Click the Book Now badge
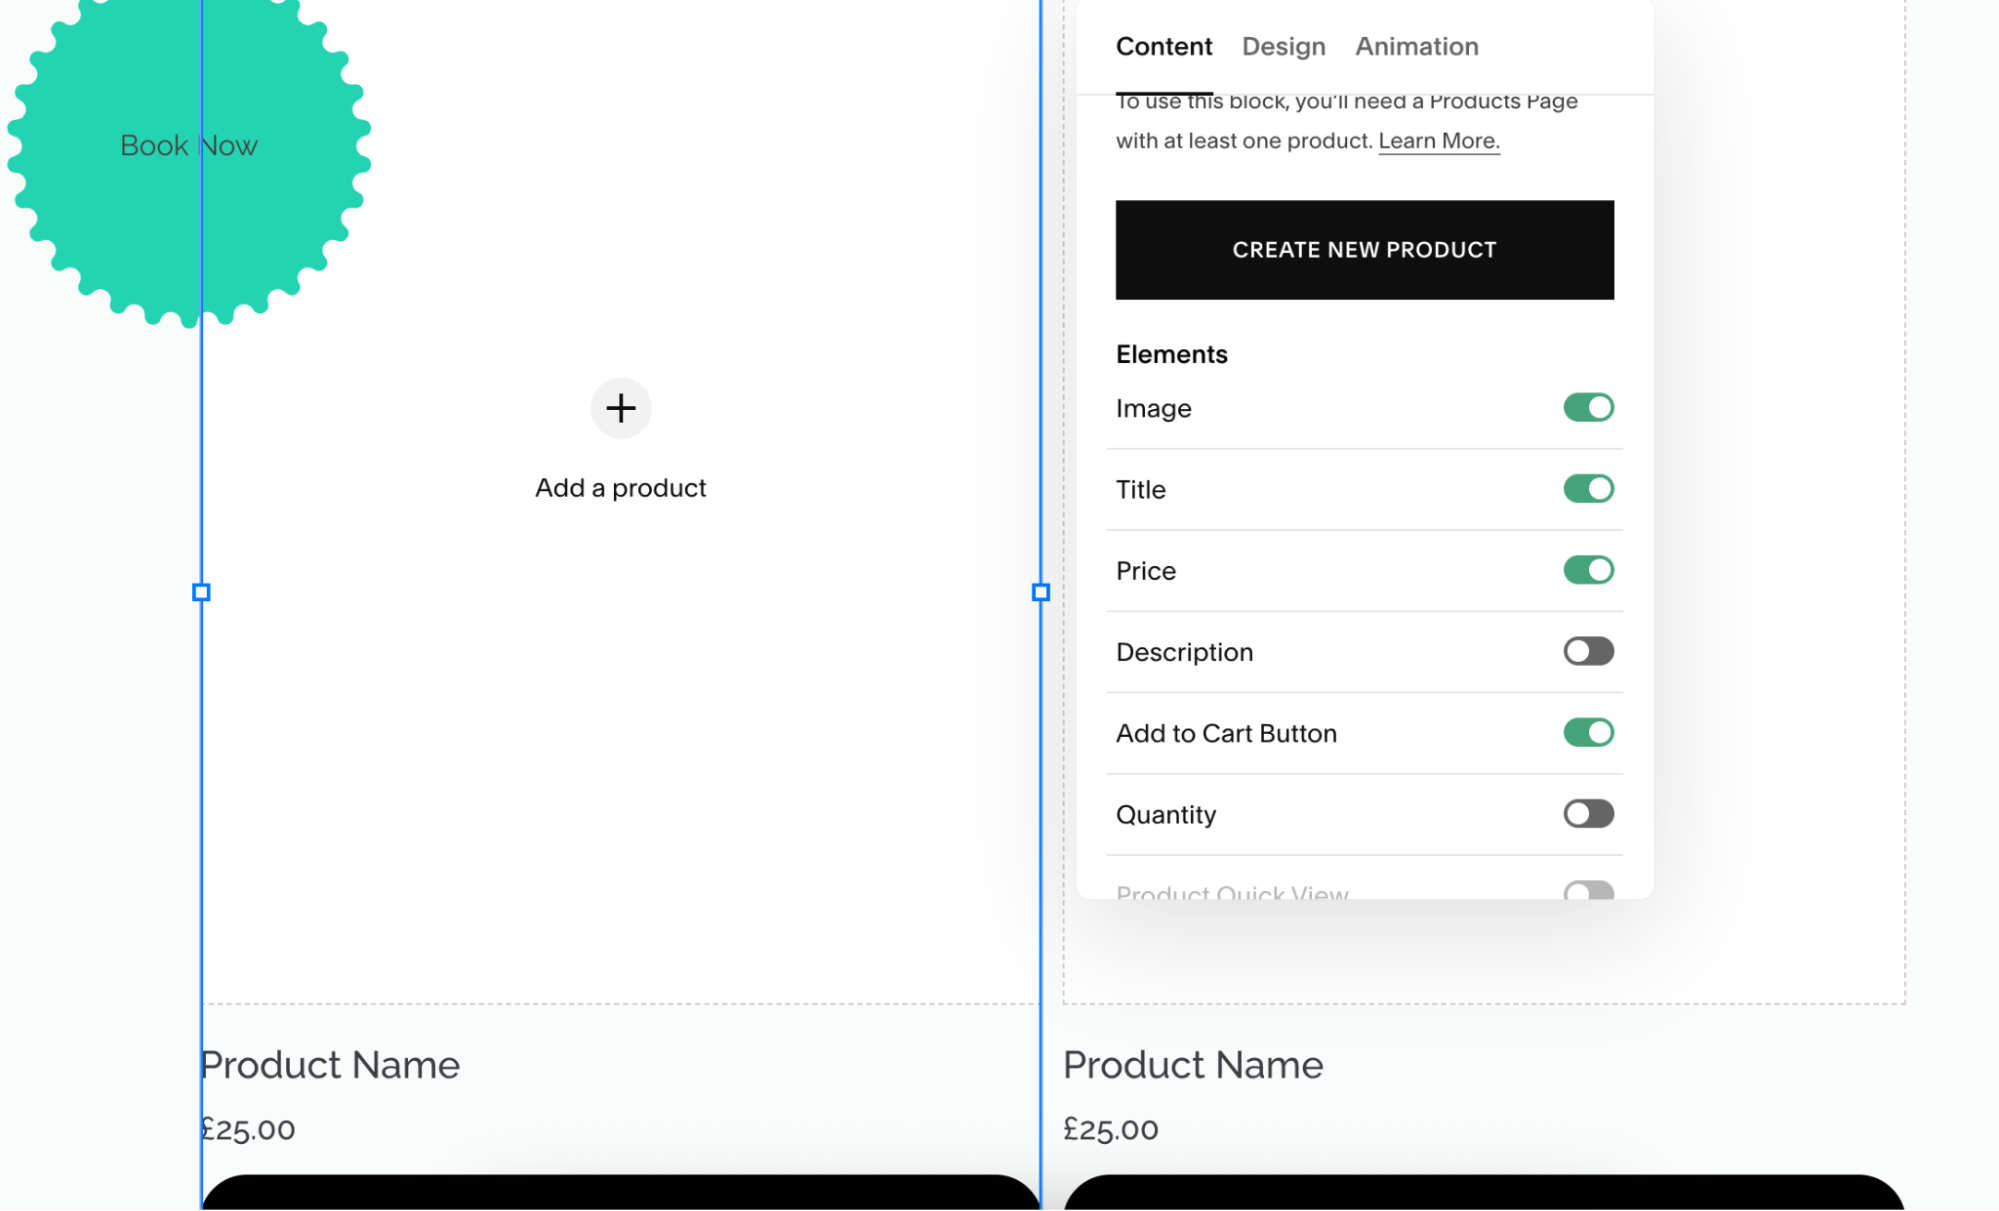This screenshot has width=1999, height=1211. 189,146
